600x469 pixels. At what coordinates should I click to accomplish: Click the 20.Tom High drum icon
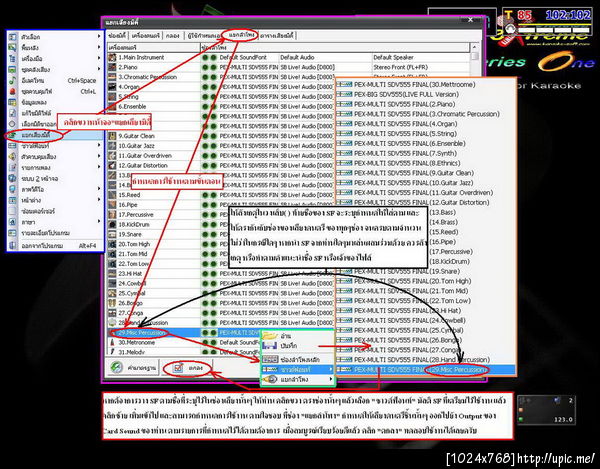pos(112,244)
